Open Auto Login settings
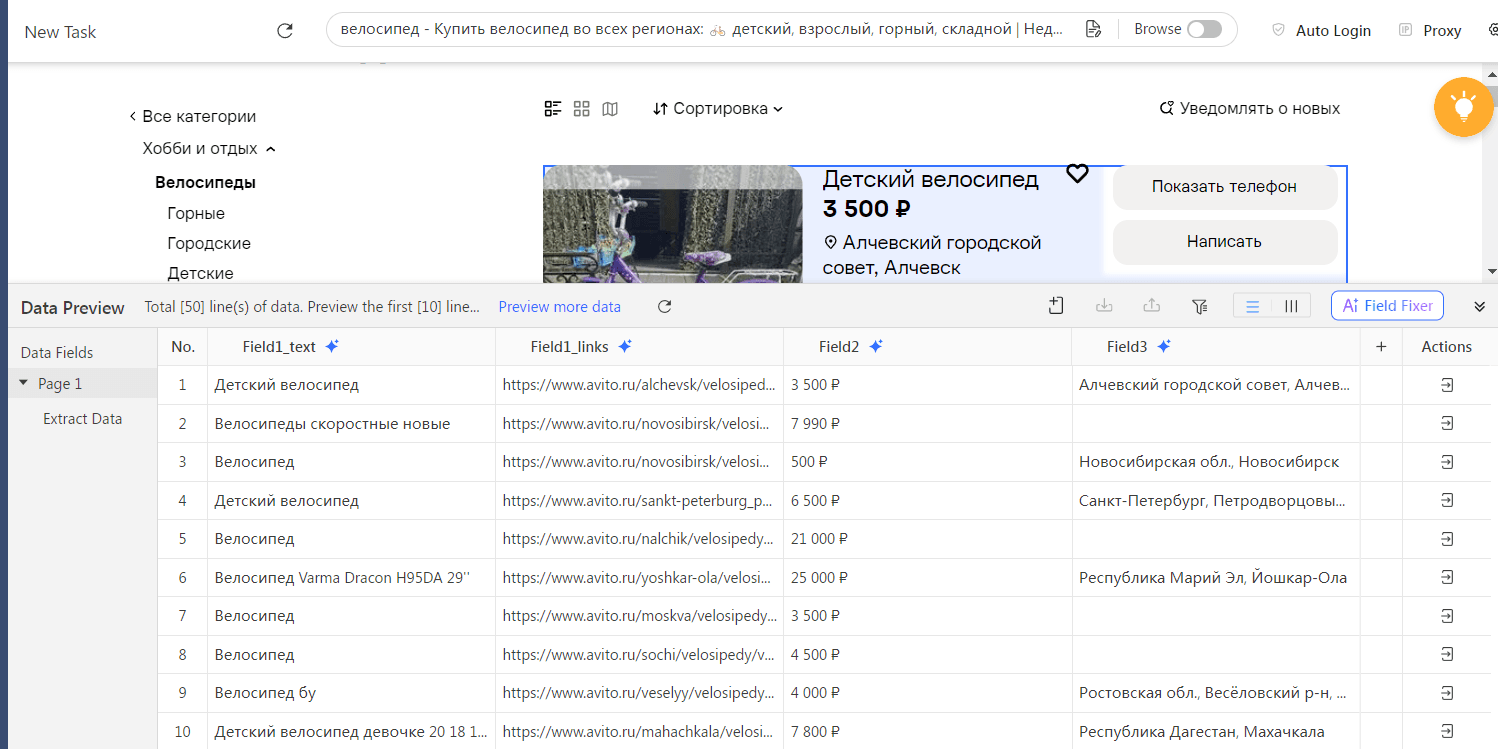The height and width of the screenshot is (749, 1498). point(1321,30)
